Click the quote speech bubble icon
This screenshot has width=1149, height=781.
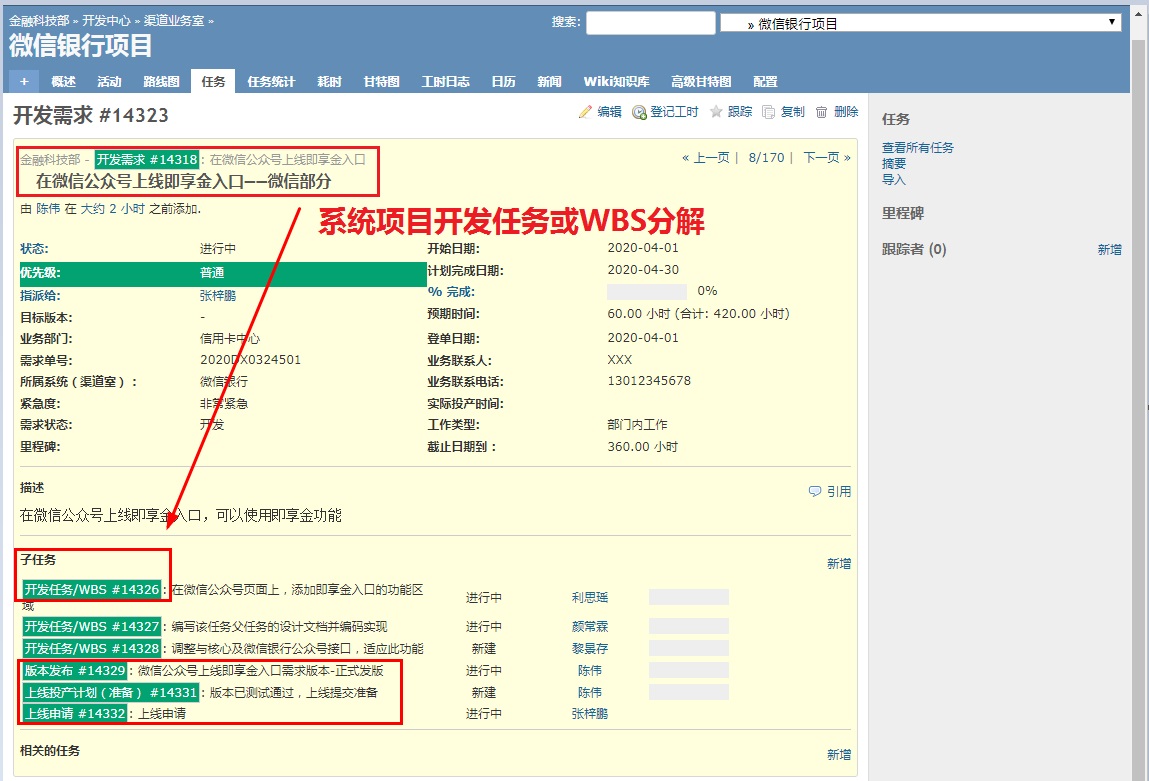tap(815, 491)
